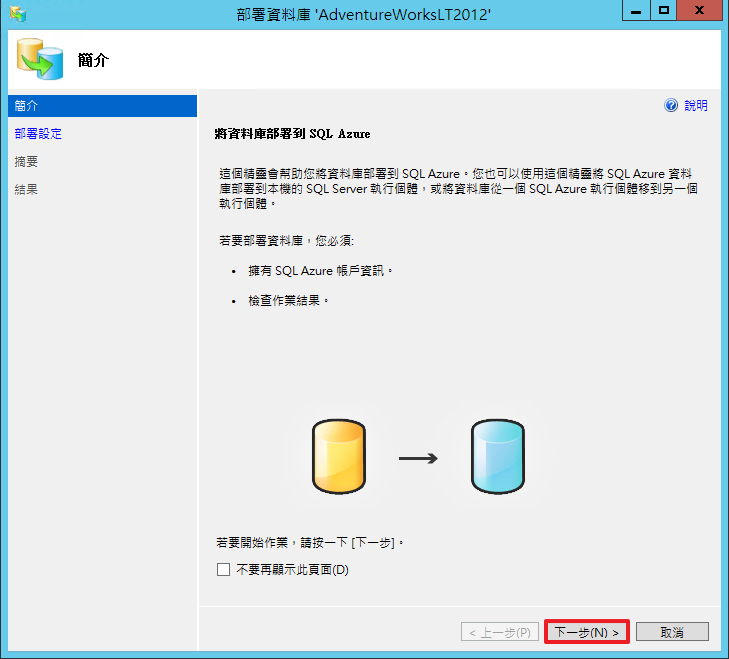
Task: Click the 下一步(N) > button
Action: [x=587, y=632]
